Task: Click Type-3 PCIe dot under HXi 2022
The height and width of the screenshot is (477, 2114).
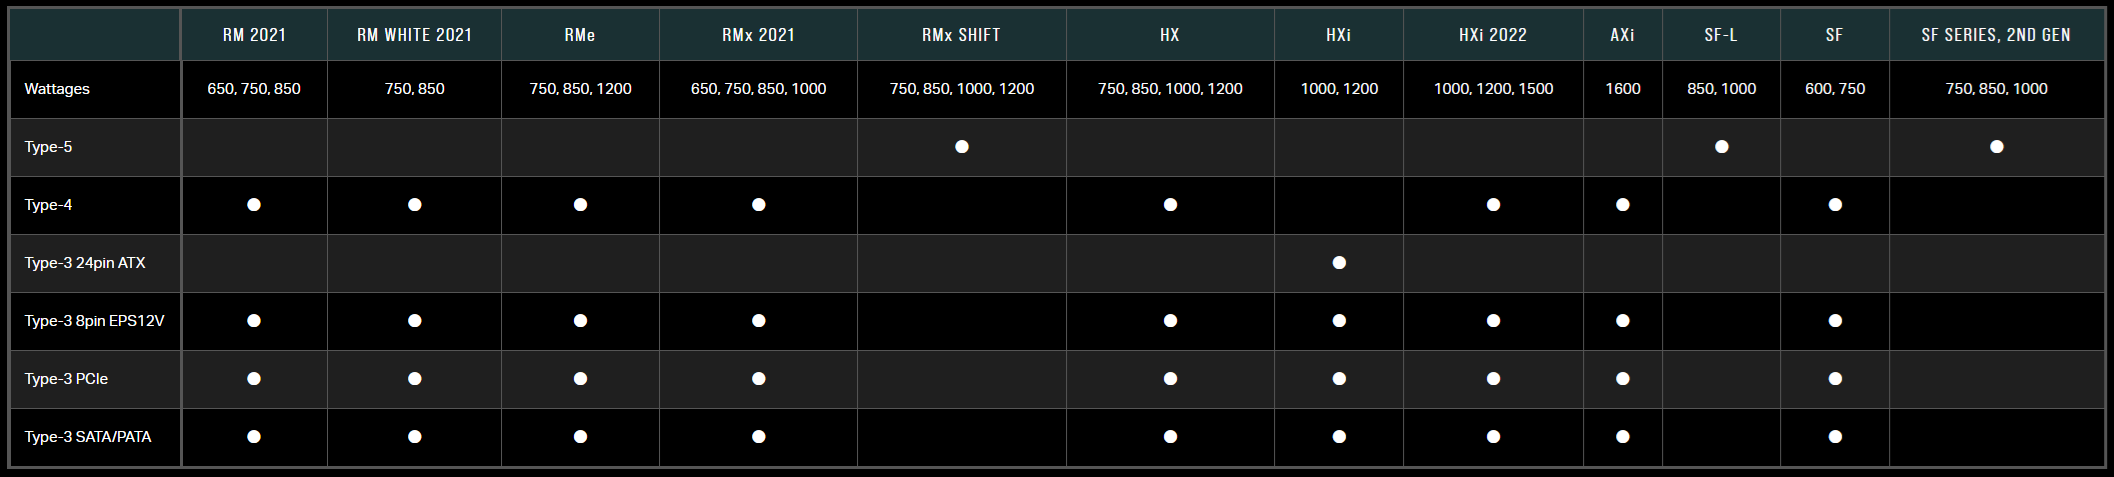Action: [1493, 379]
